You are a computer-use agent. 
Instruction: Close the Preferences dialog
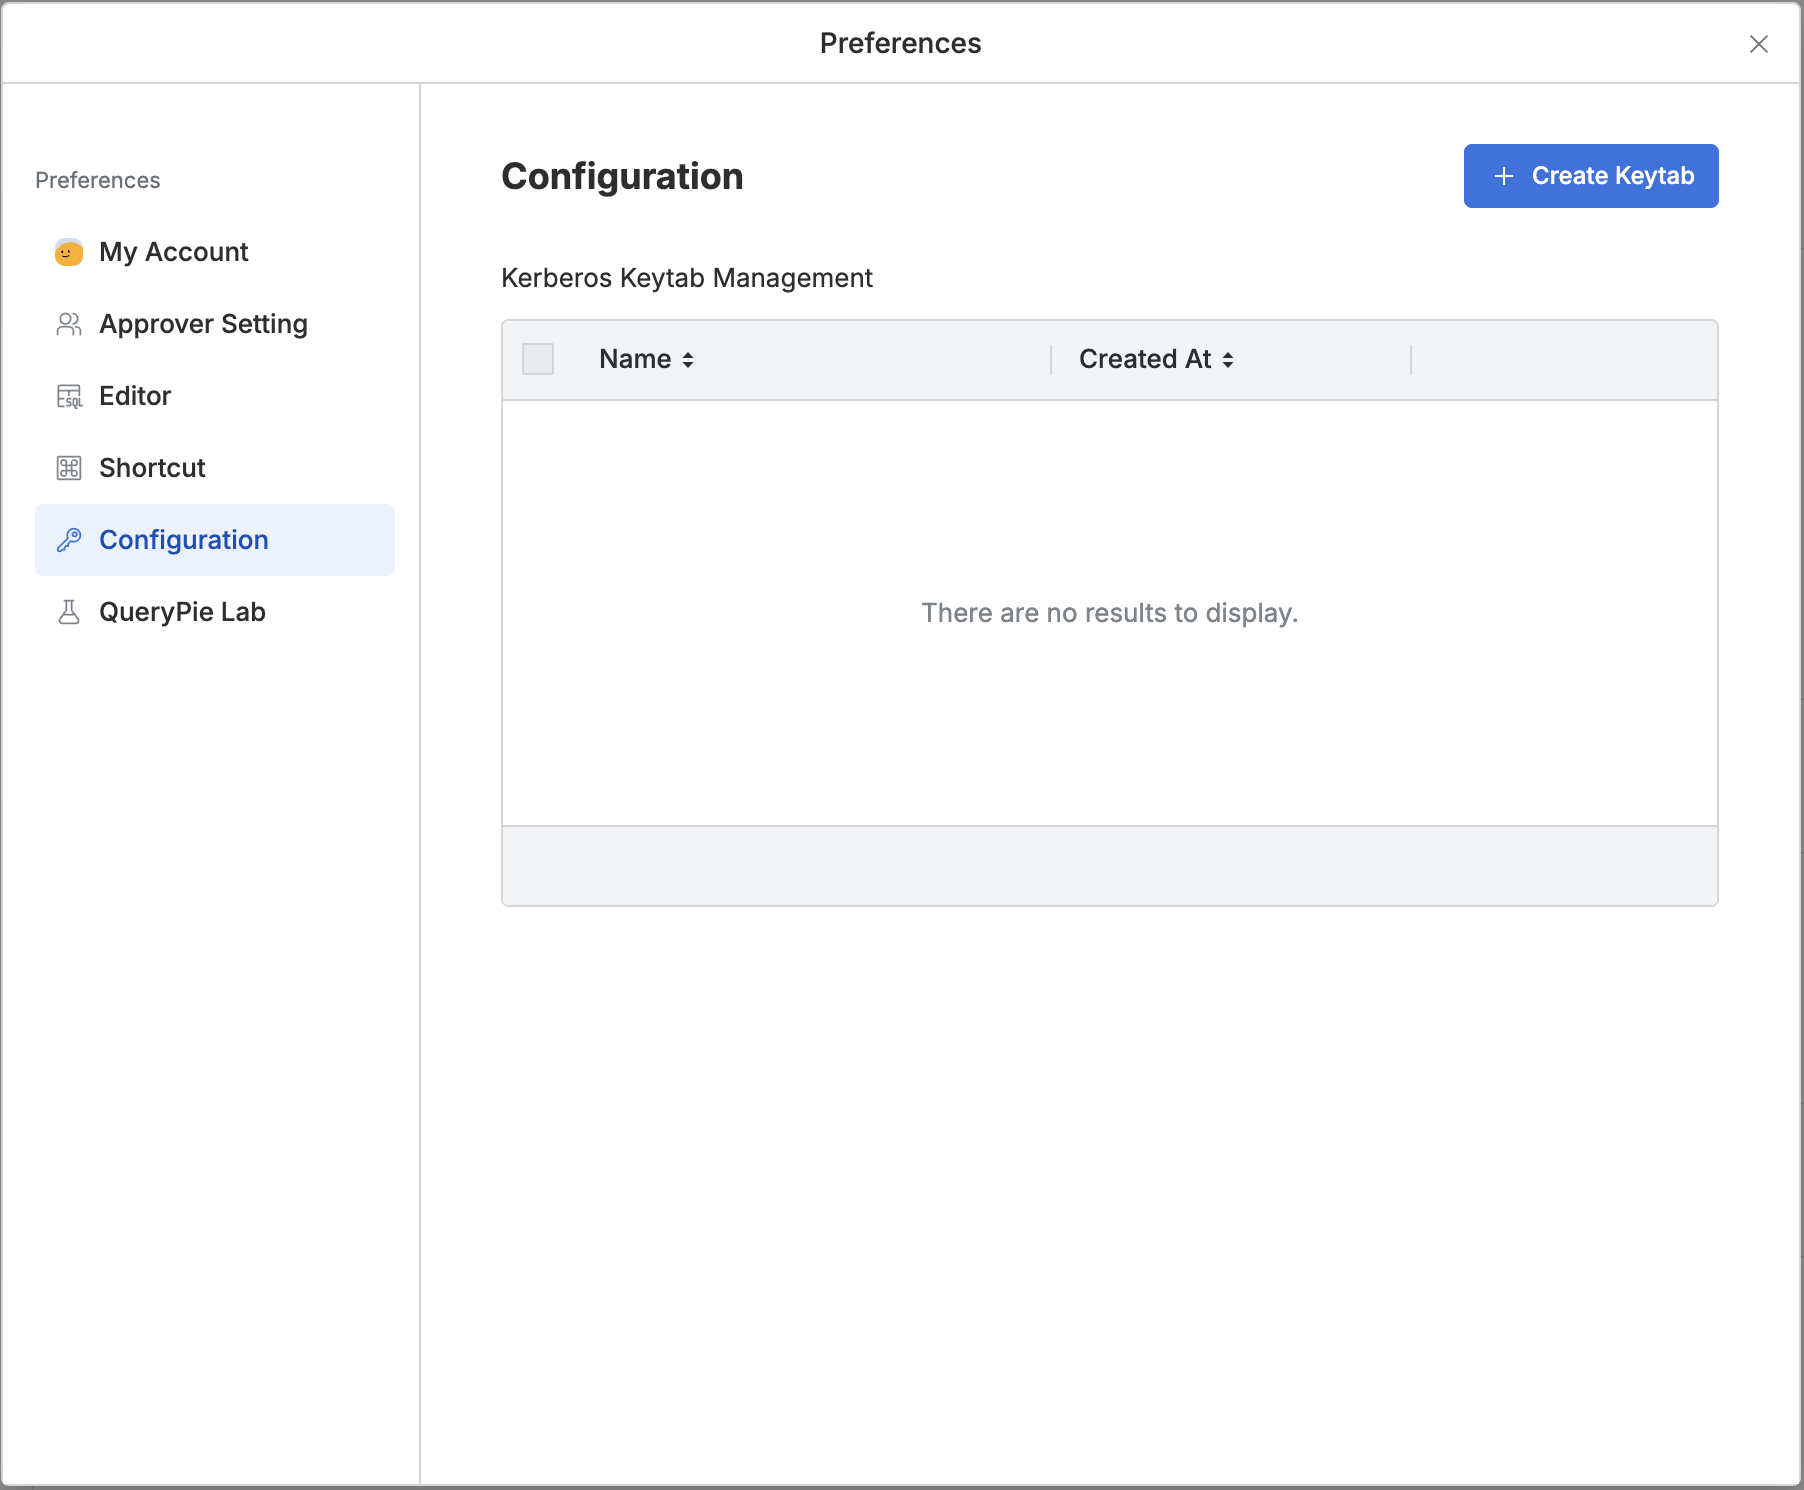(1758, 44)
